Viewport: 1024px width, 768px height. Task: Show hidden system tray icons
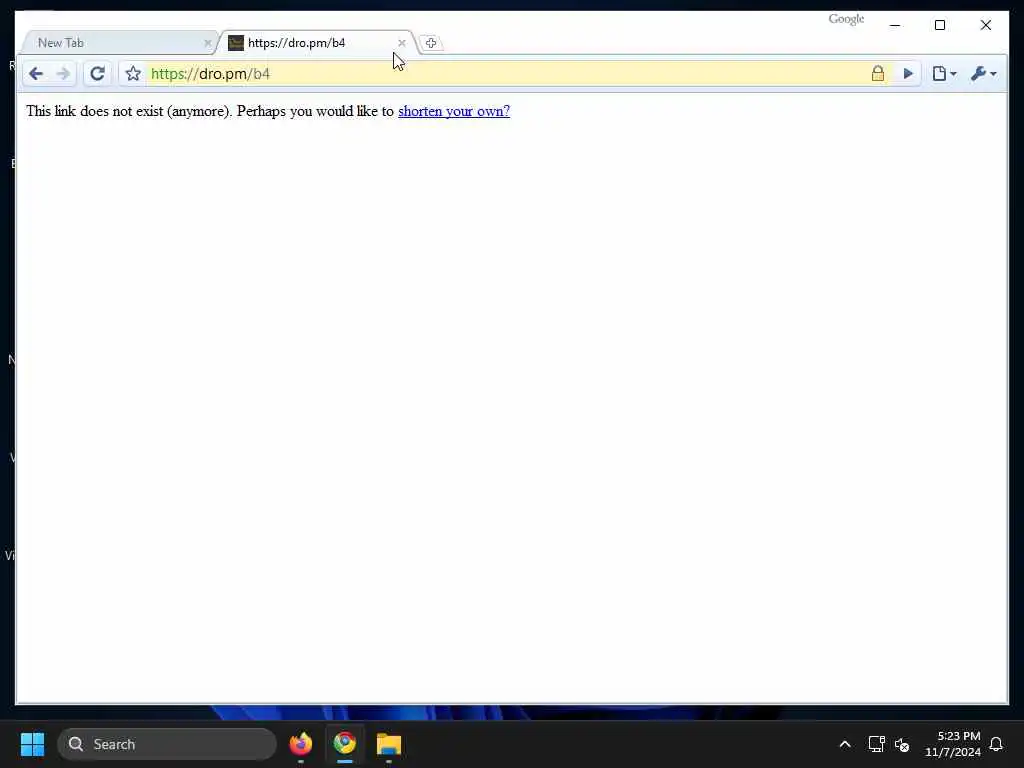pos(844,744)
